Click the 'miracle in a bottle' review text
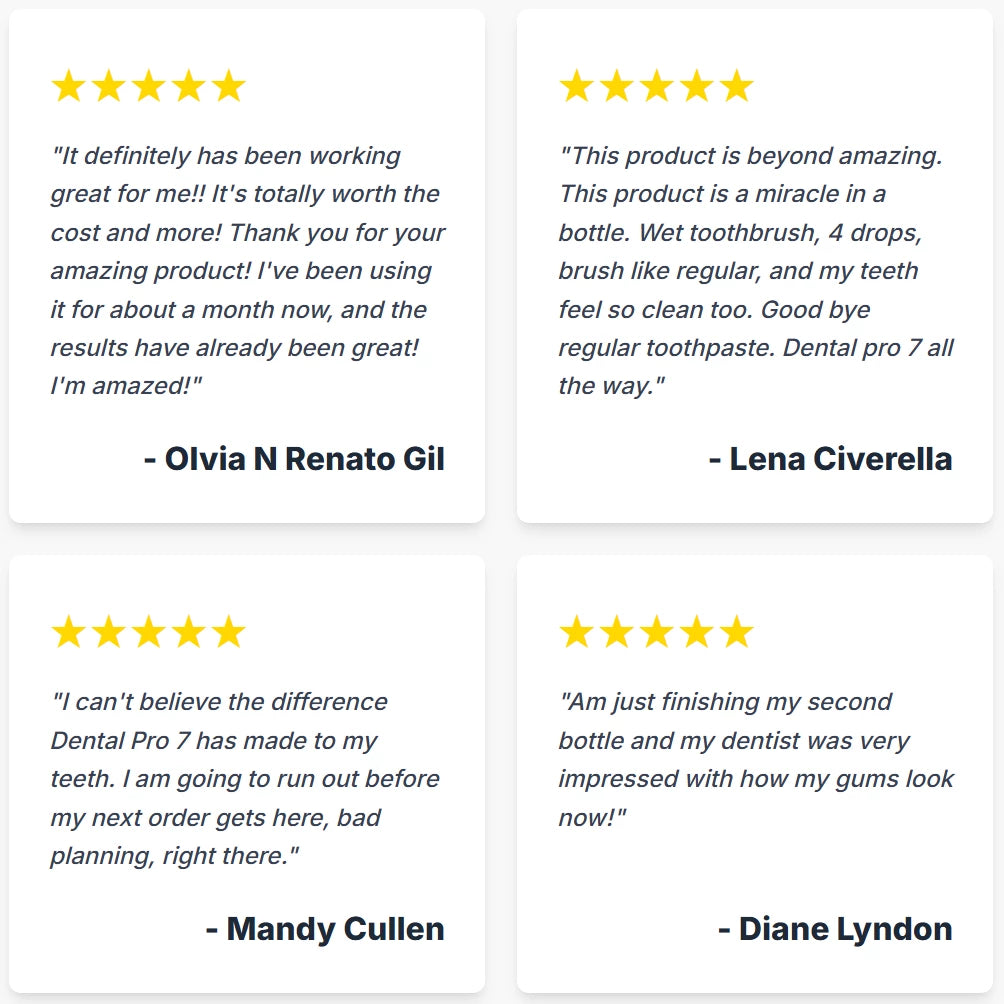Screen dimensions: 1004x1004 (x=755, y=270)
